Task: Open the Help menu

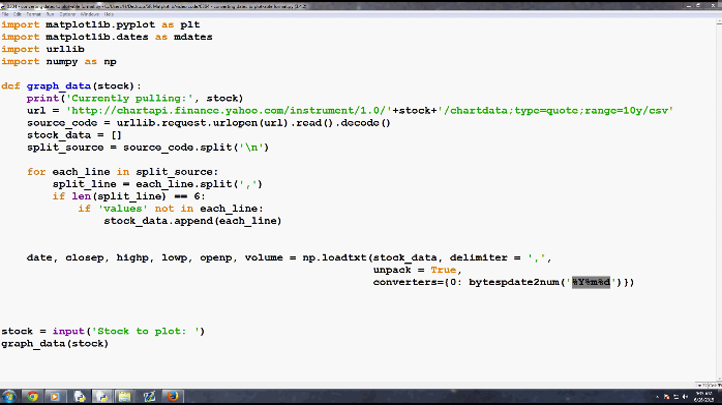Action: click(109, 14)
